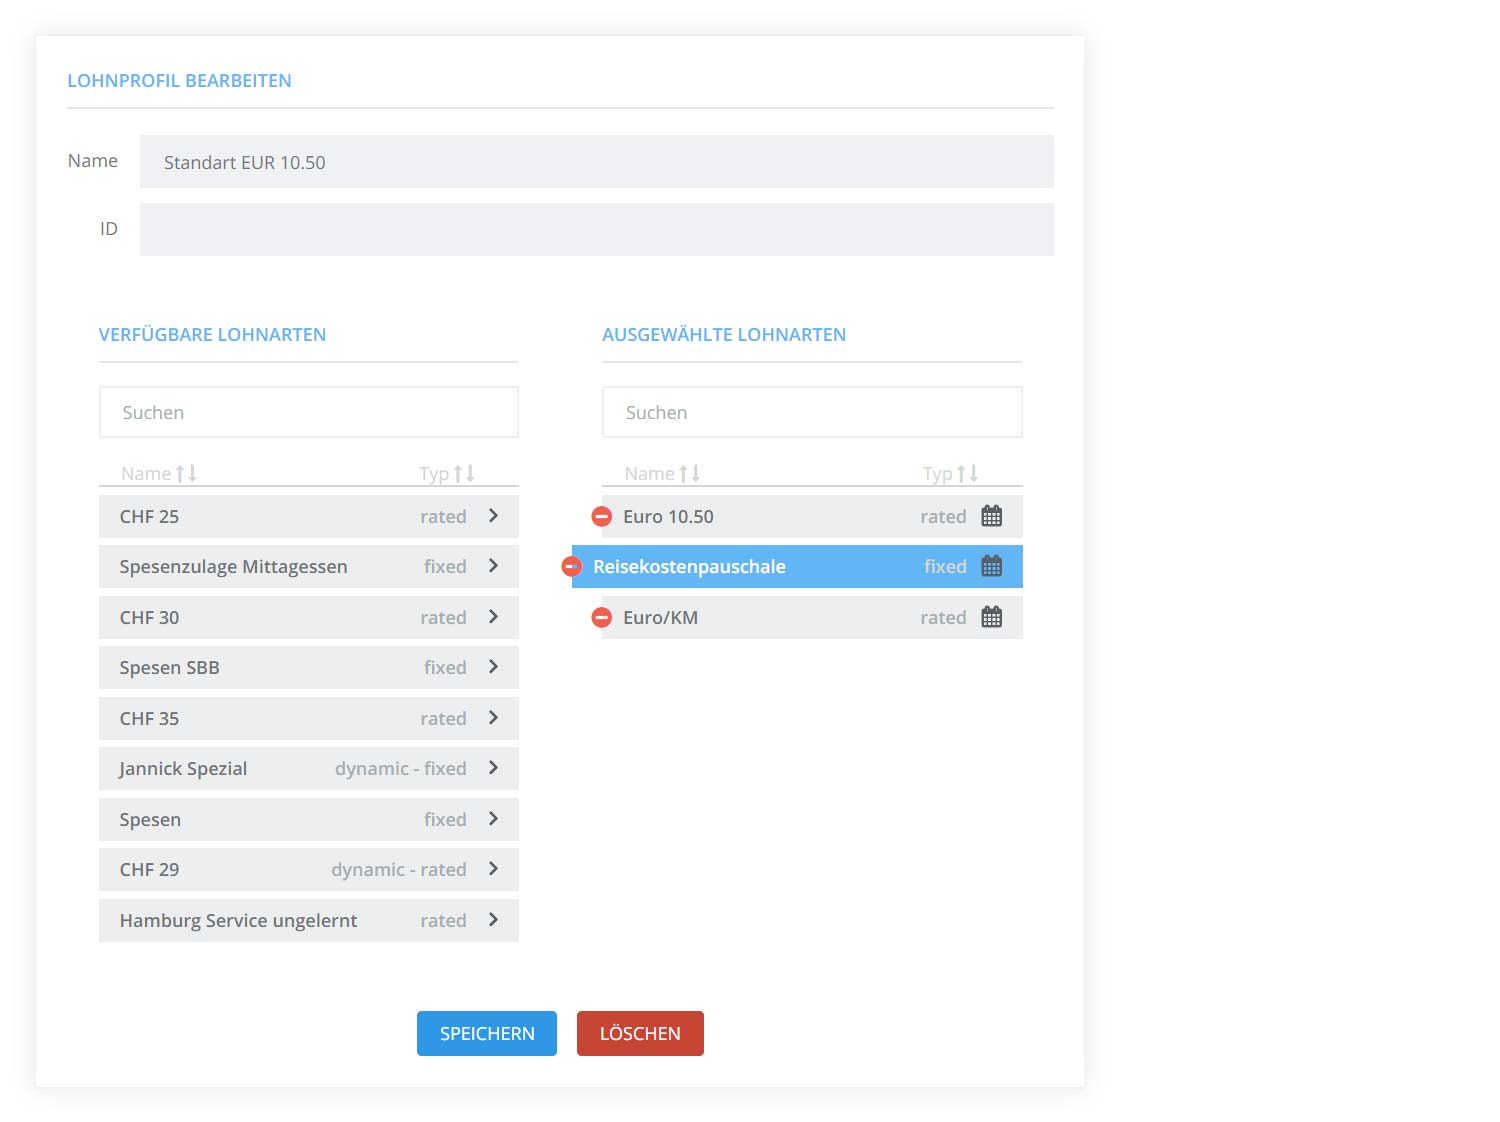Open calendar icon in Euro/KM row
Screen dimensions: 1500x1122
pyautogui.click(x=991, y=618)
